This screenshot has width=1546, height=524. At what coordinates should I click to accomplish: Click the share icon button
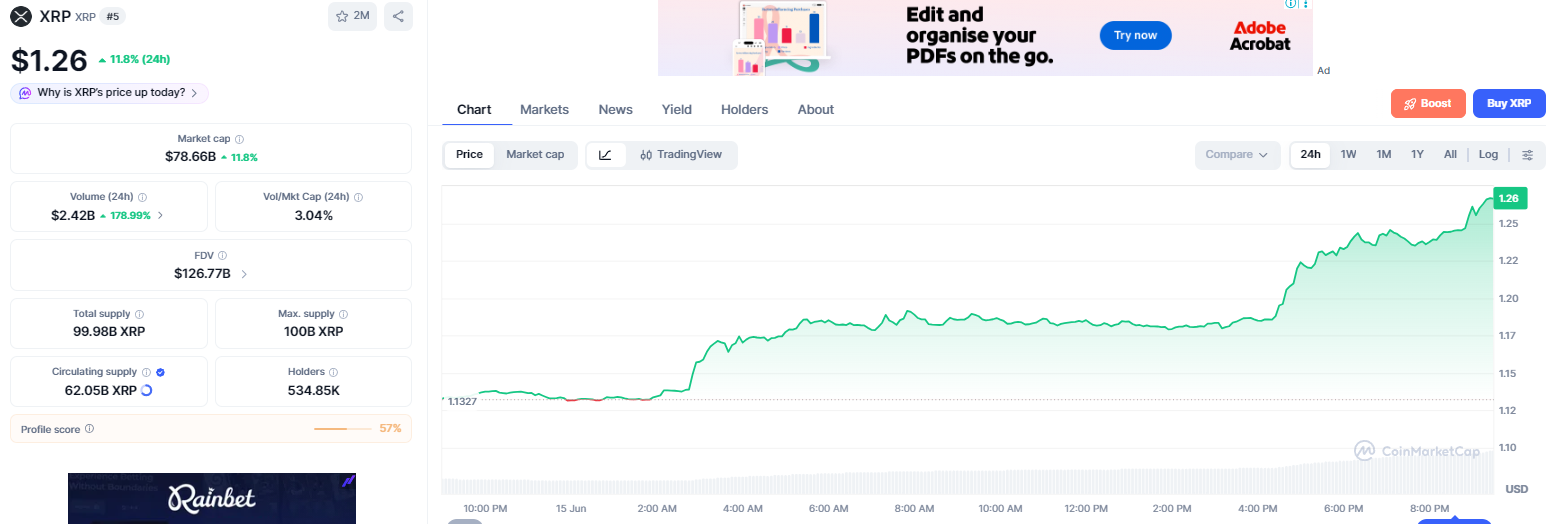tap(398, 16)
